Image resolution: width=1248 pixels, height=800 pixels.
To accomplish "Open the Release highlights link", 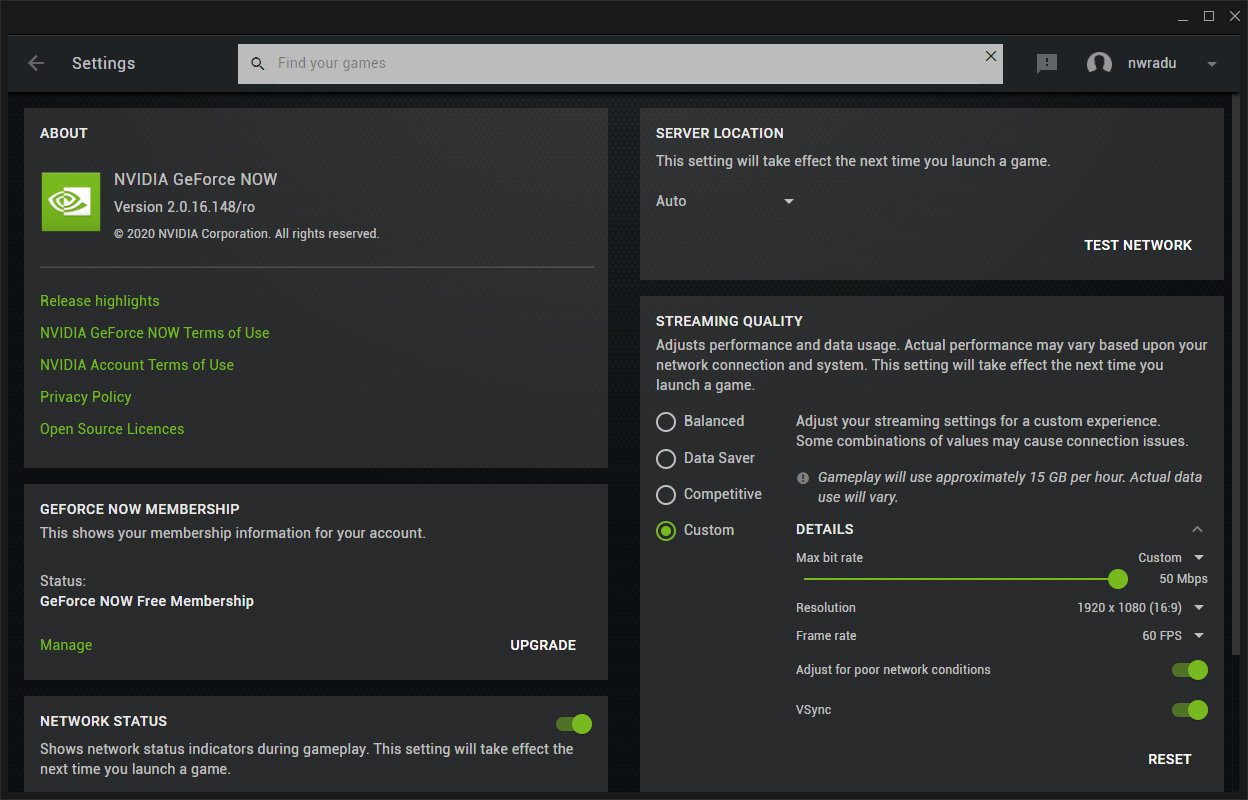I will [100, 301].
